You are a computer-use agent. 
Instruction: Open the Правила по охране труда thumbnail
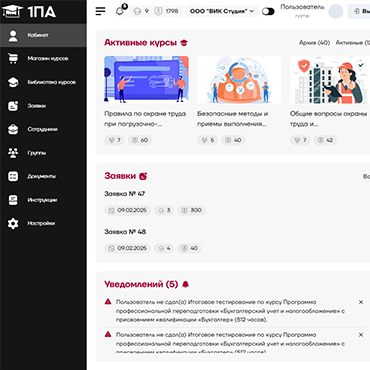coord(146,80)
